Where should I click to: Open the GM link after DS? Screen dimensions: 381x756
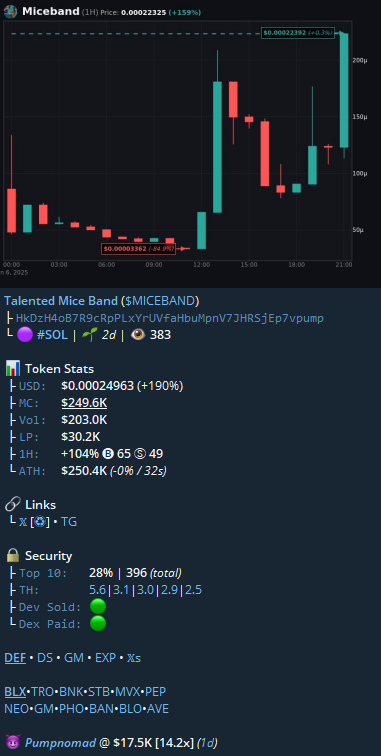74,658
